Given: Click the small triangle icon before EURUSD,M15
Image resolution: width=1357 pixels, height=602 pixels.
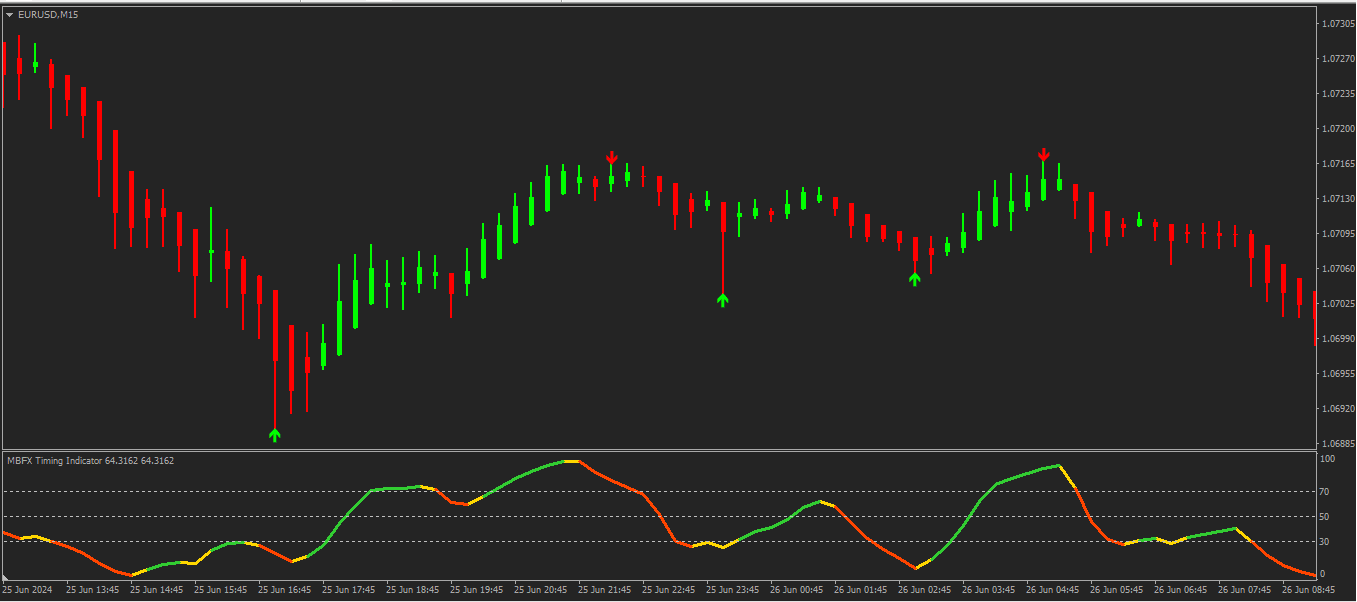Looking at the screenshot, I should click(x=10, y=14).
